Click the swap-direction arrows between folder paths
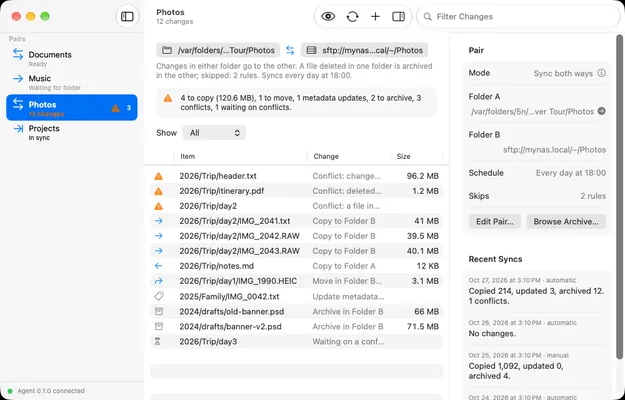This screenshot has width=625, height=400. coord(290,51)
